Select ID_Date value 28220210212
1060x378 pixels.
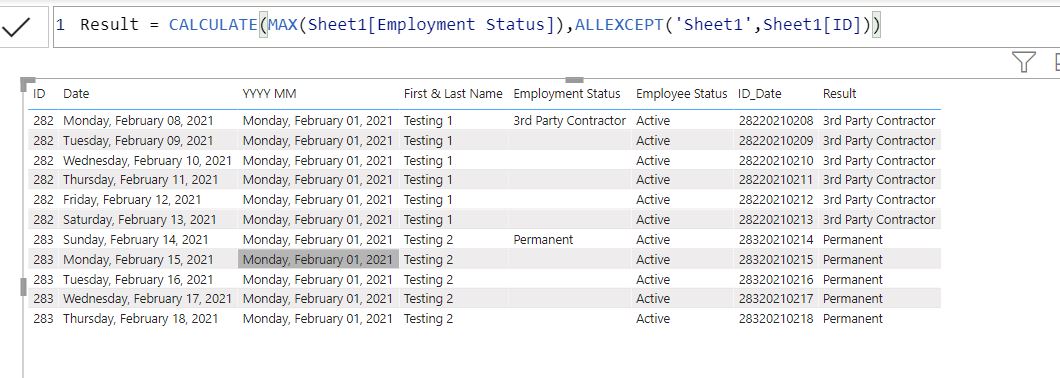pyautogui.click(x=776, y=200)
